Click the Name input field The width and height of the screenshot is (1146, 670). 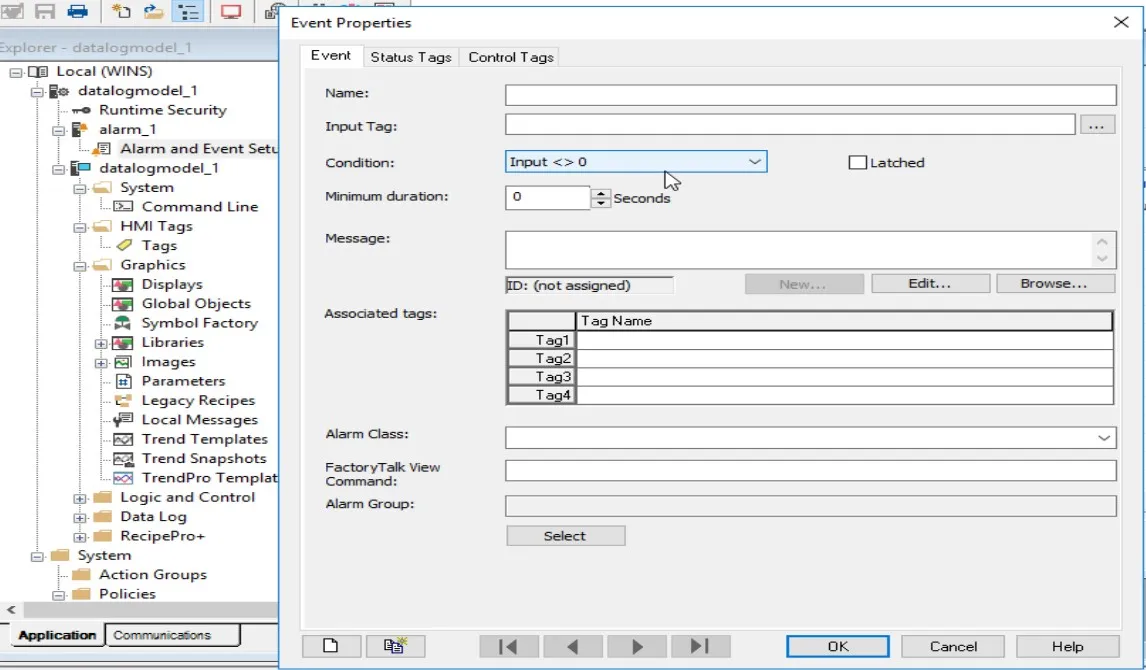(x=811, y=95)
